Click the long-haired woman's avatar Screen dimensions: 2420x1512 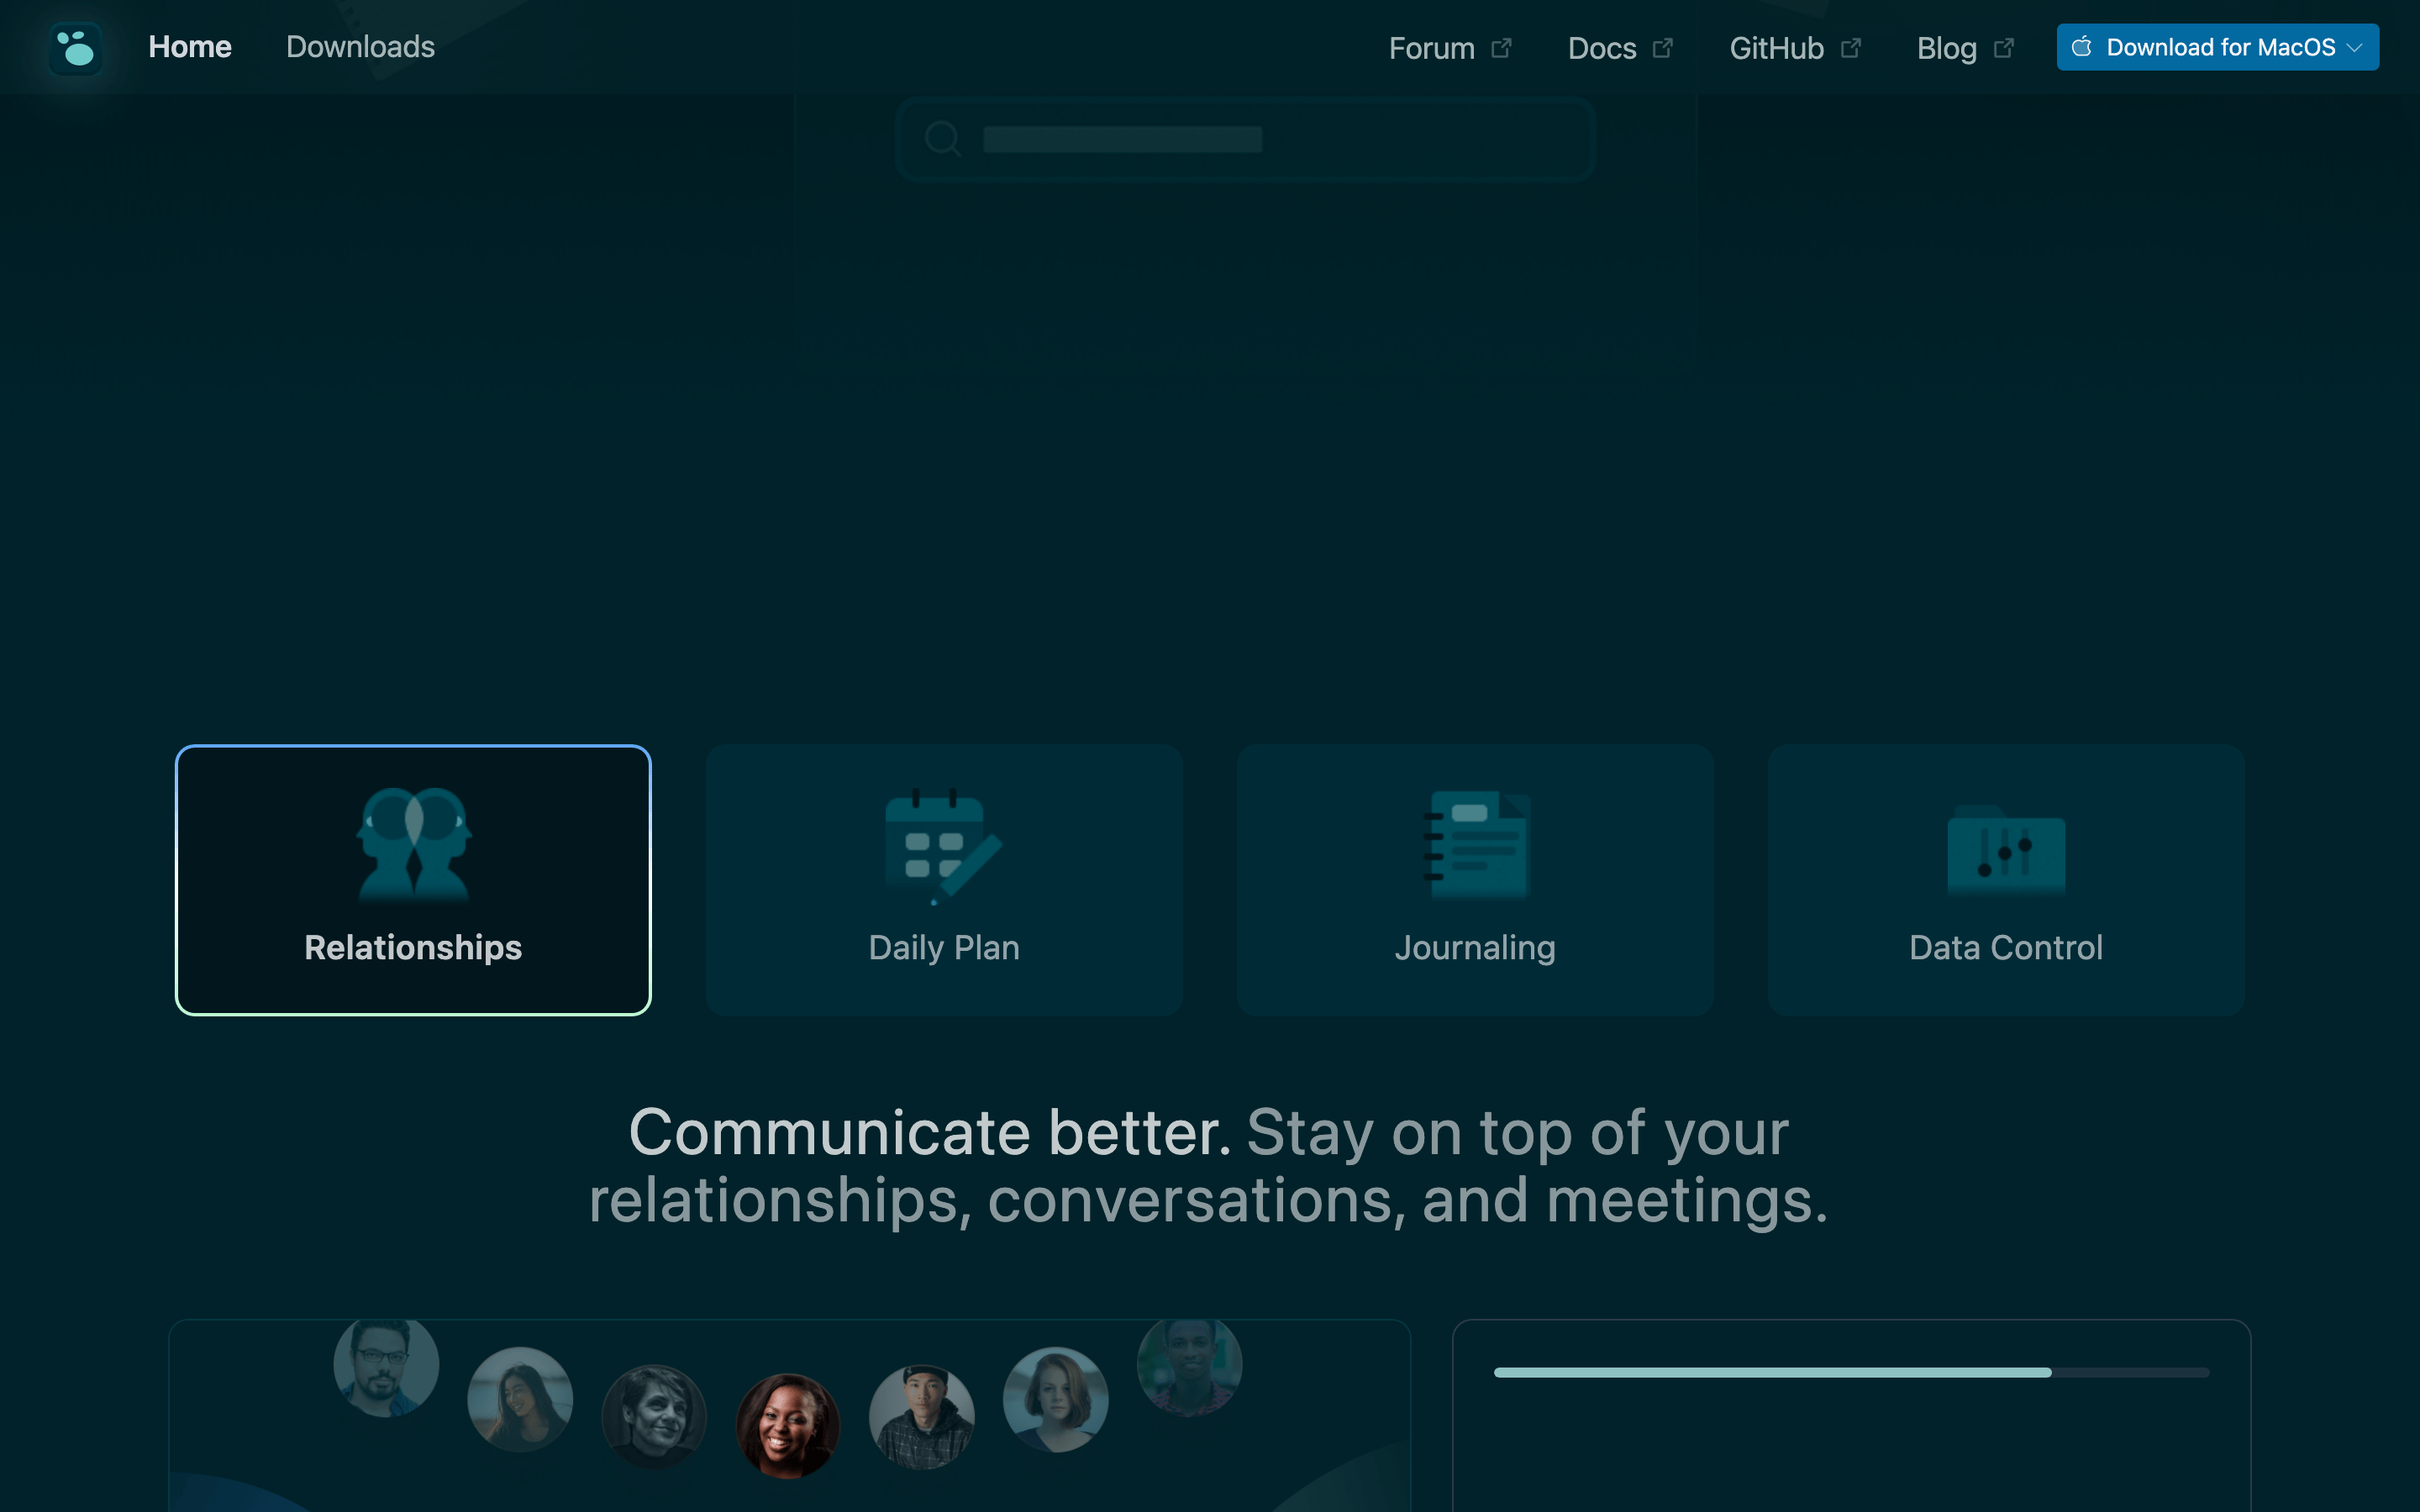pos(520,1399)
